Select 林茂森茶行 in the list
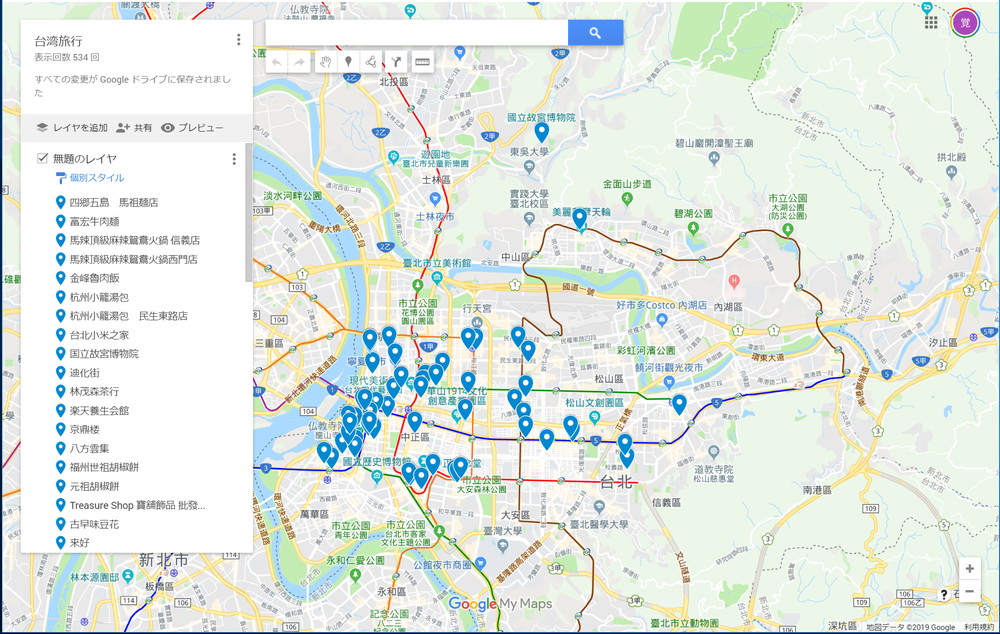 click(94, 392)
